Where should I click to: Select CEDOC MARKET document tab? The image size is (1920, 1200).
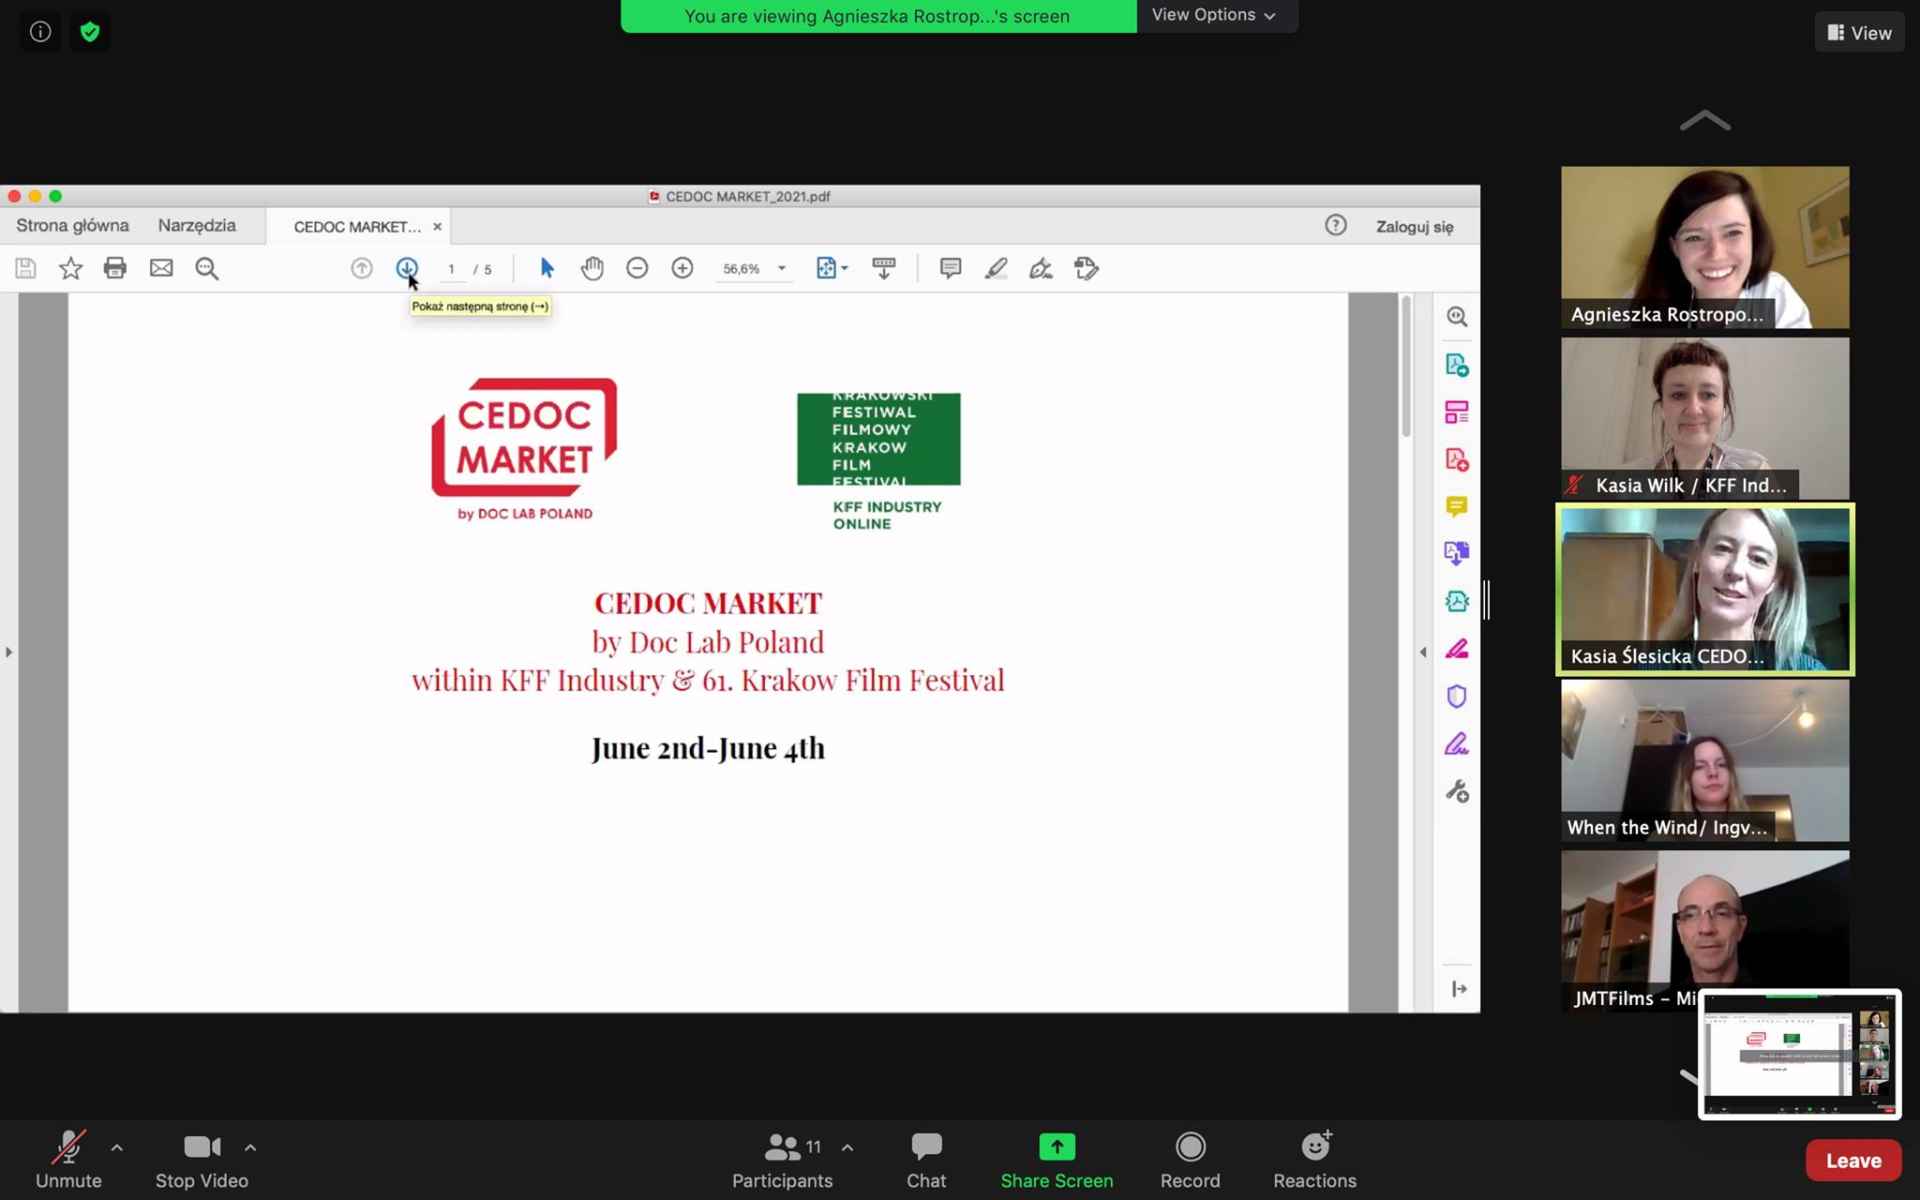coord(357,227)
